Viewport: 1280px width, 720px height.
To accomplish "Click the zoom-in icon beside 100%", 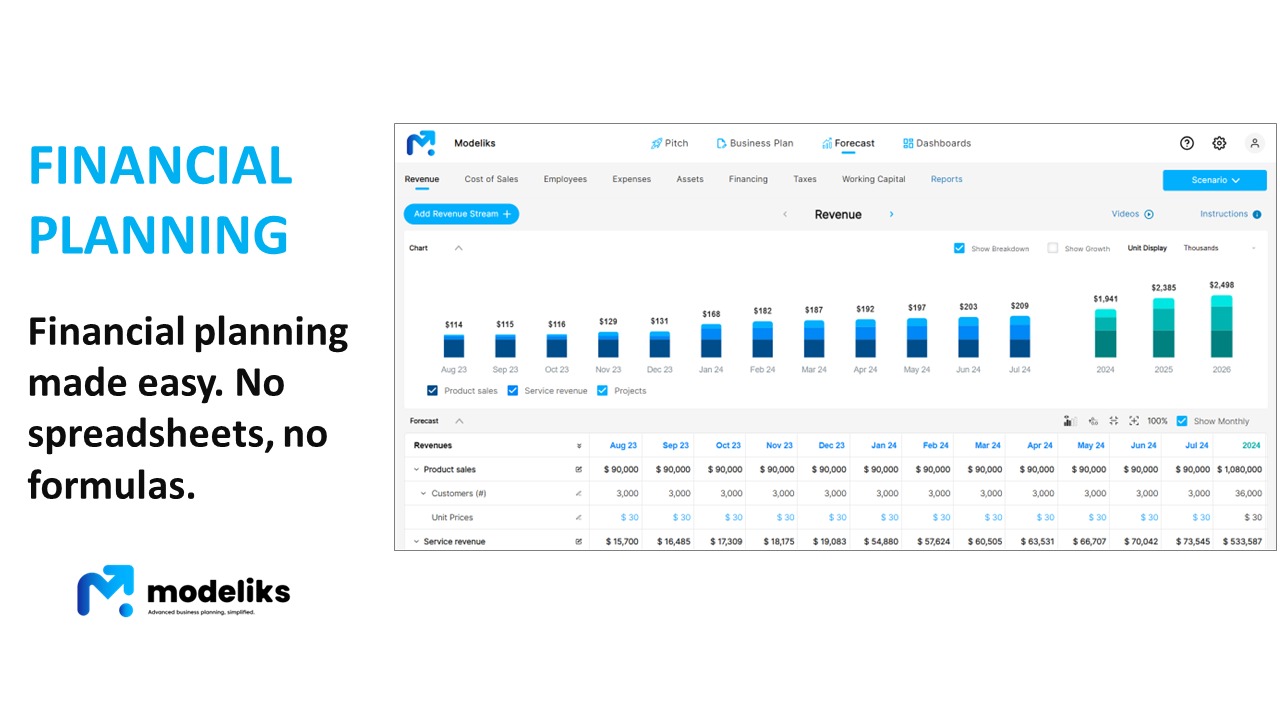I will (x=1134, y=421).
